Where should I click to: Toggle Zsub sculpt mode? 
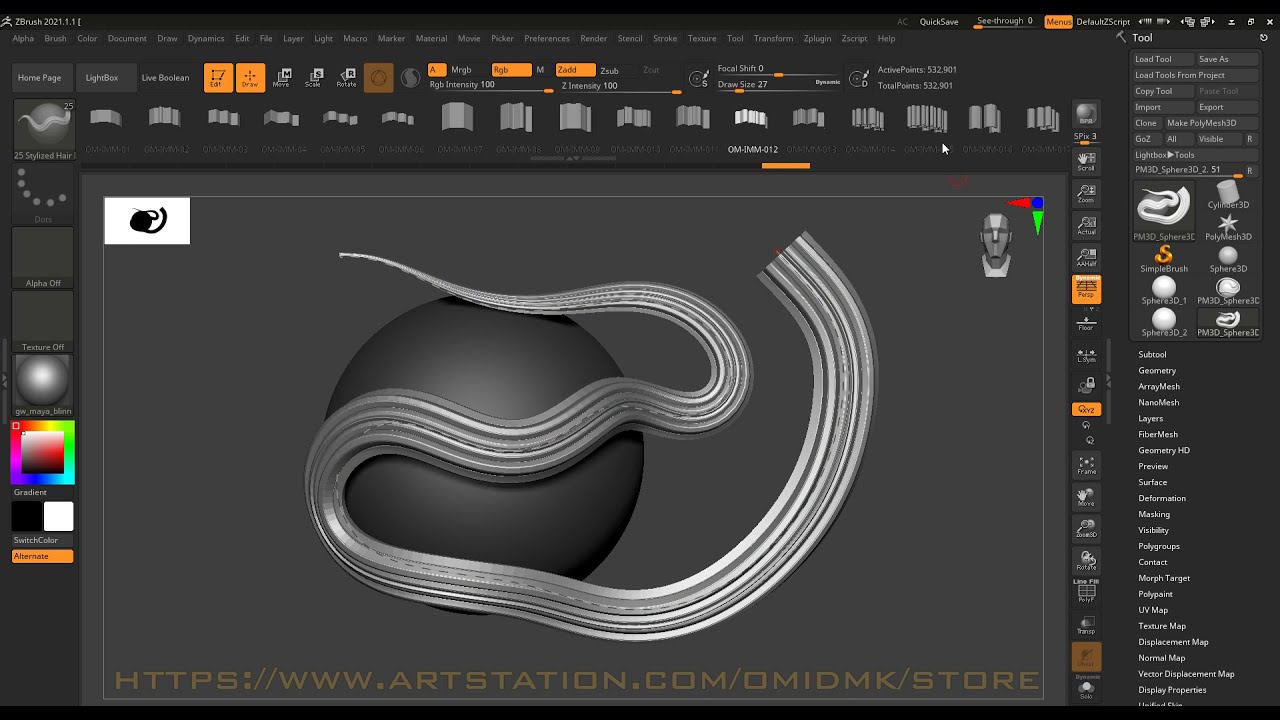click(x=609, y=70)
